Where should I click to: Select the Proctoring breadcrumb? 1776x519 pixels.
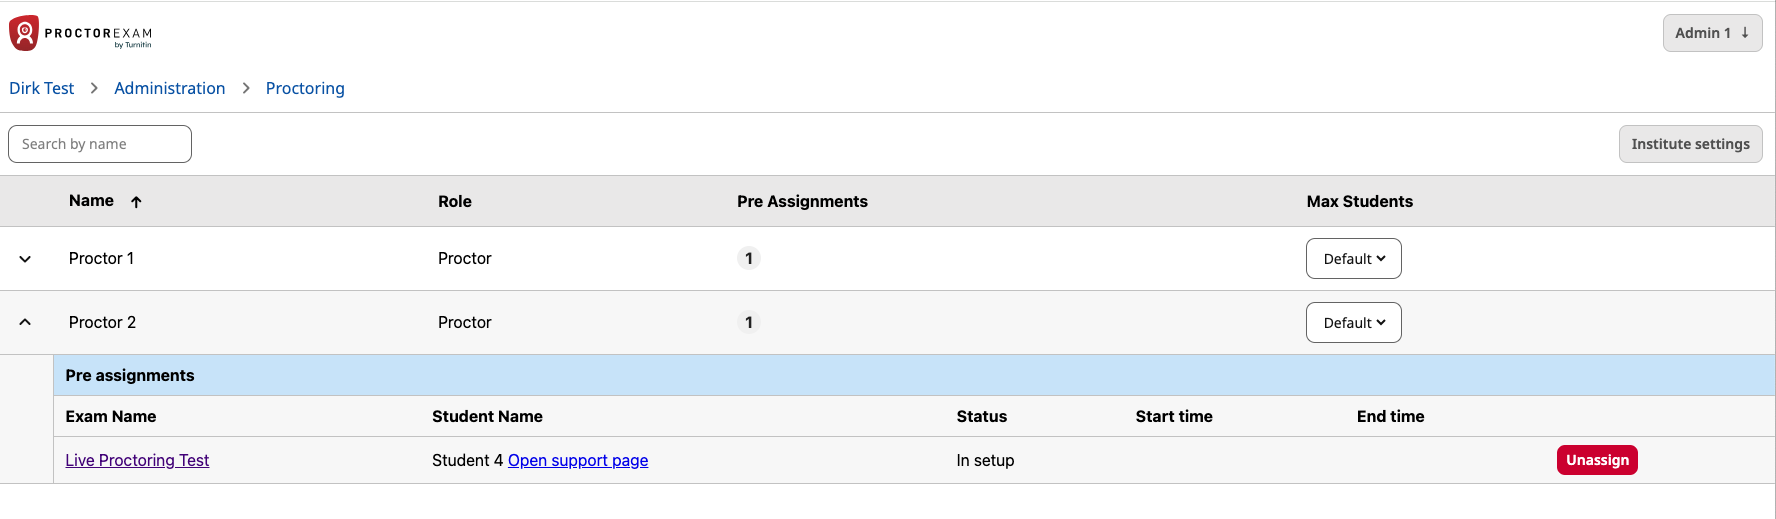305,88
